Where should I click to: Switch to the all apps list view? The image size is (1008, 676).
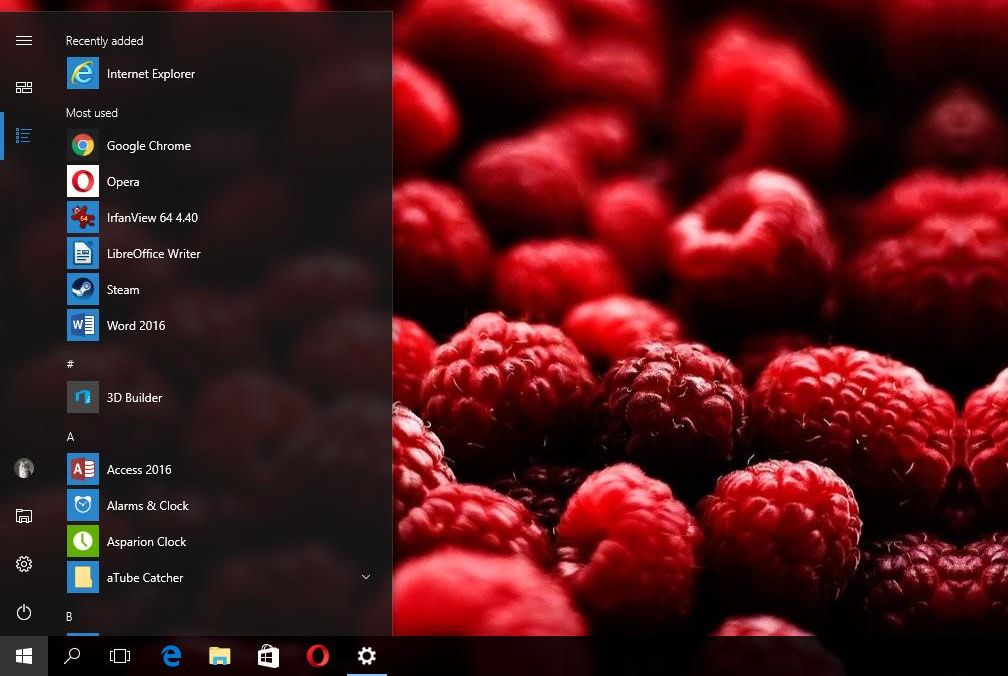tap(24, 136)
